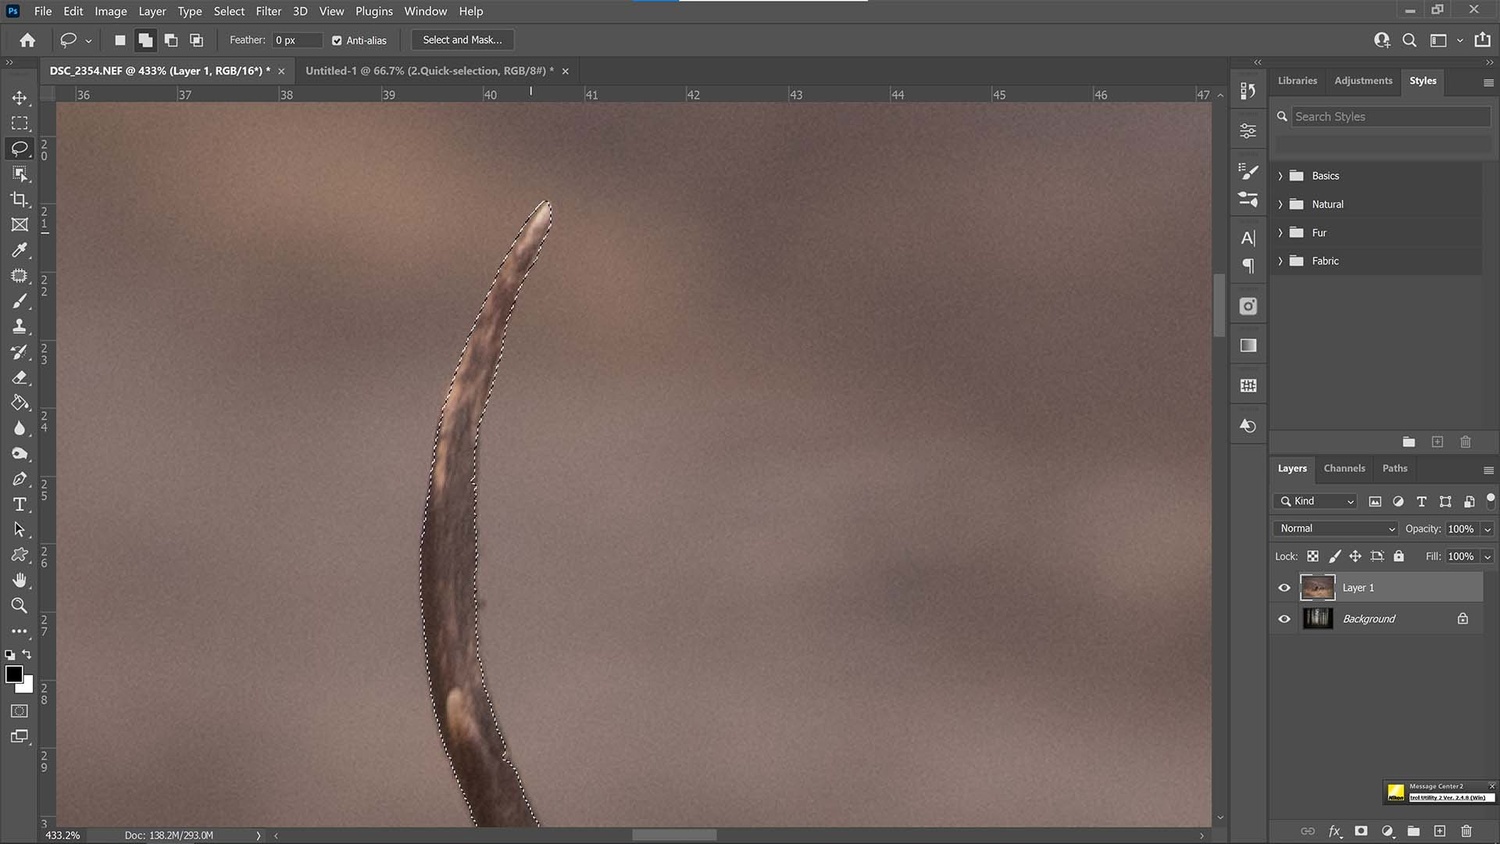Select the Frame tool

[19, 225]
